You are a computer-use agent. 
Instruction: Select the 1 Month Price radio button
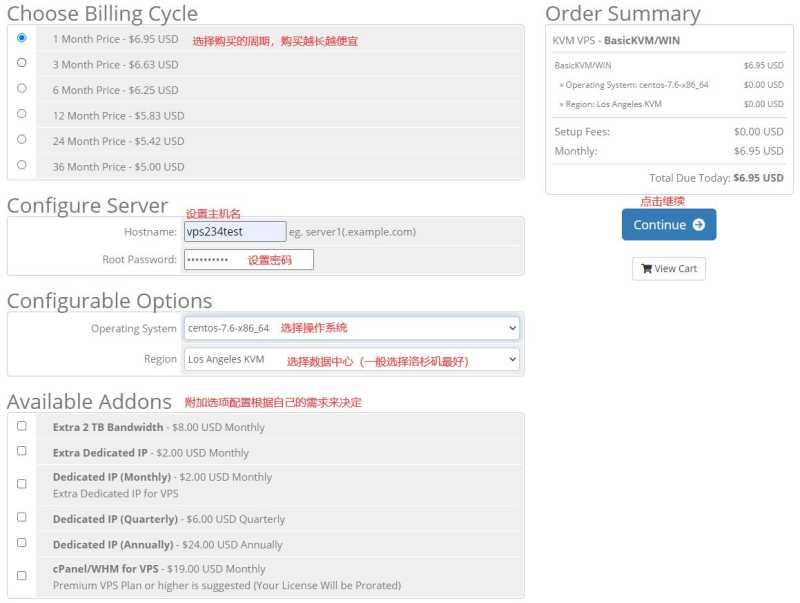[21, 38]
